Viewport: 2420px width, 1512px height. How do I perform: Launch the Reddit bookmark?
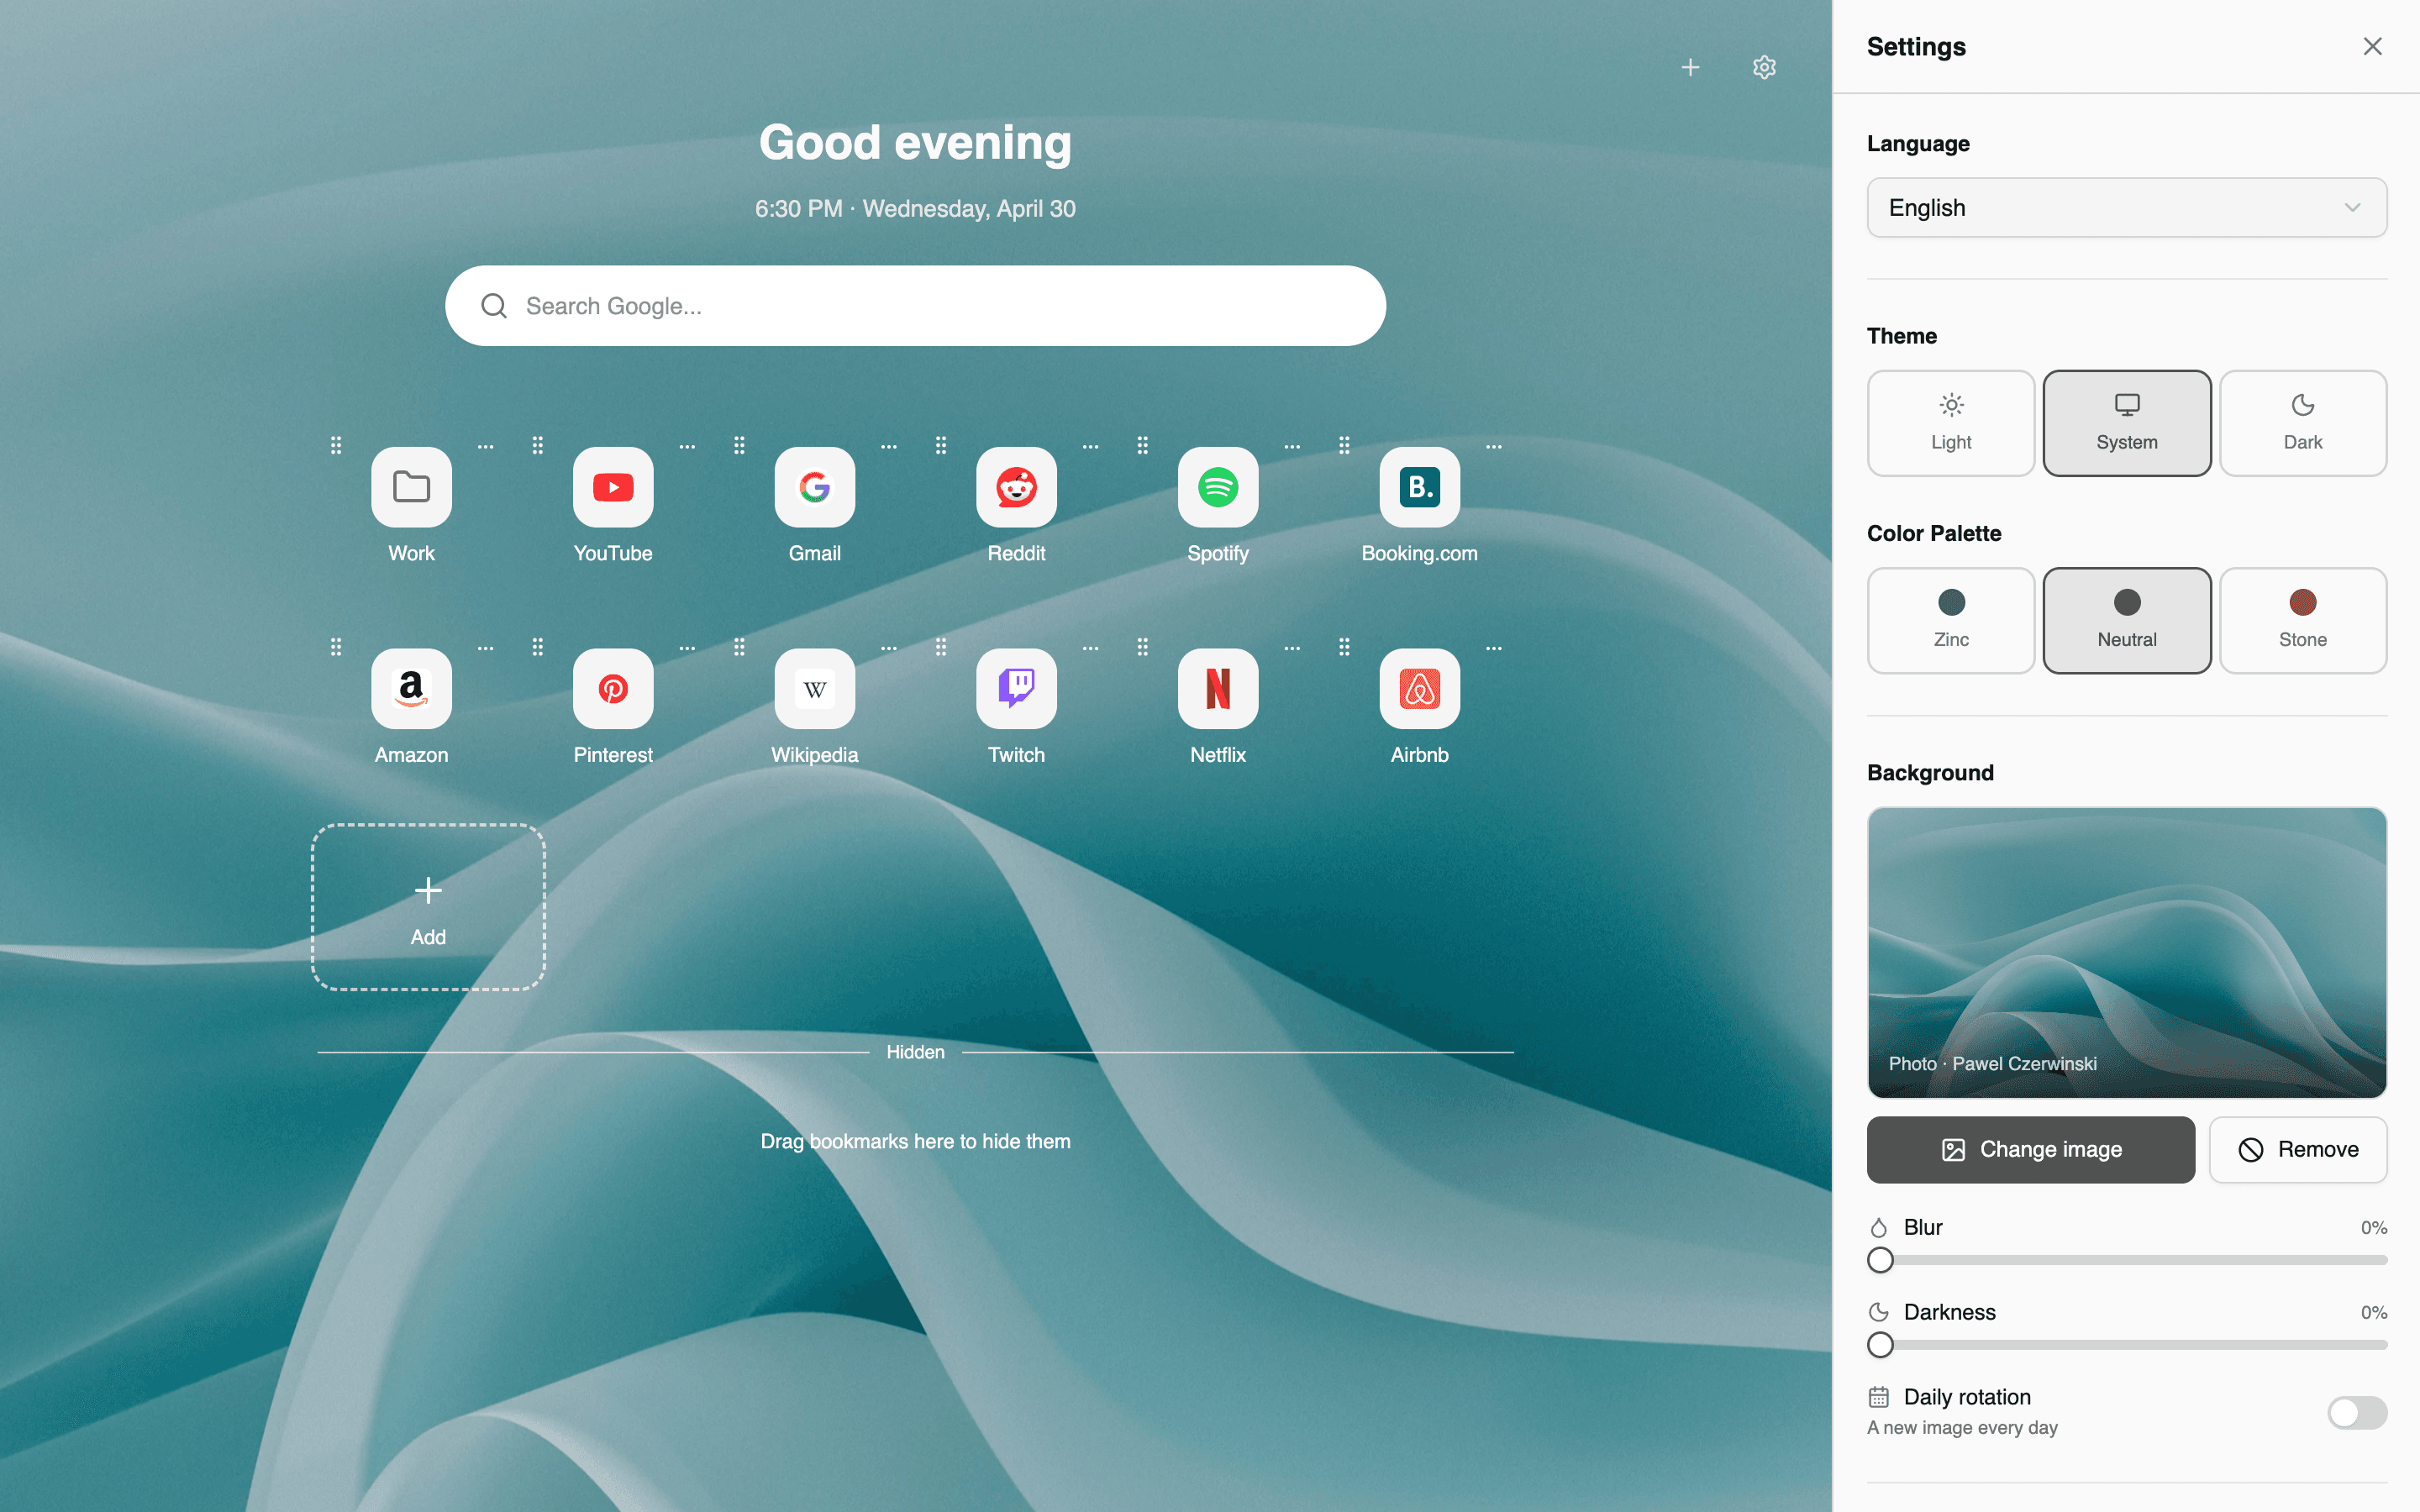(x=1016, y=487)
